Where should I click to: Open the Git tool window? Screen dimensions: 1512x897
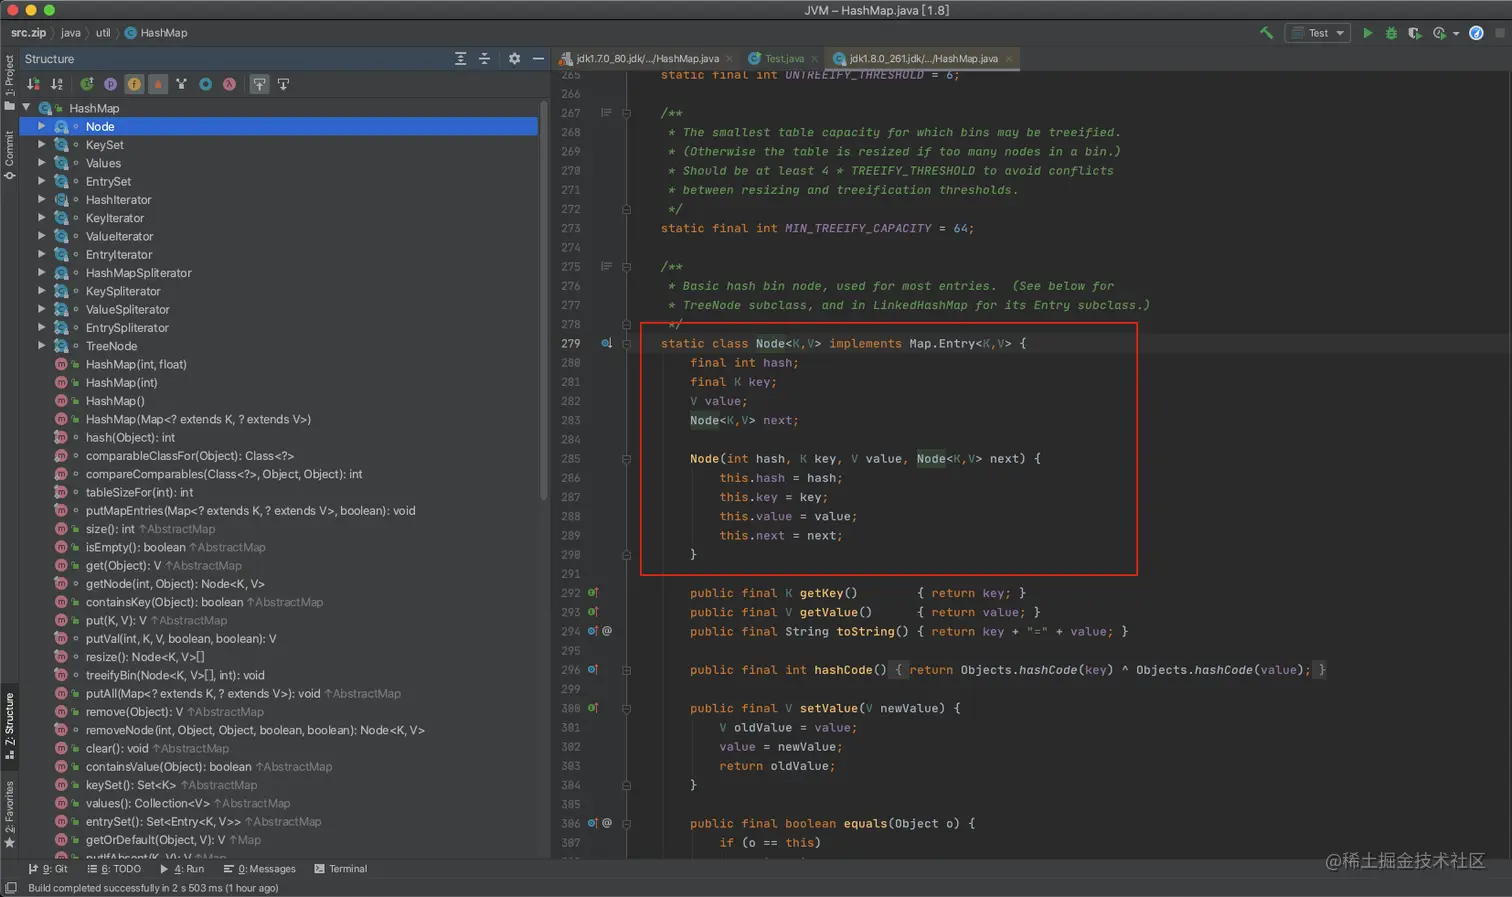pyautogui.click(x=48, y=869)
